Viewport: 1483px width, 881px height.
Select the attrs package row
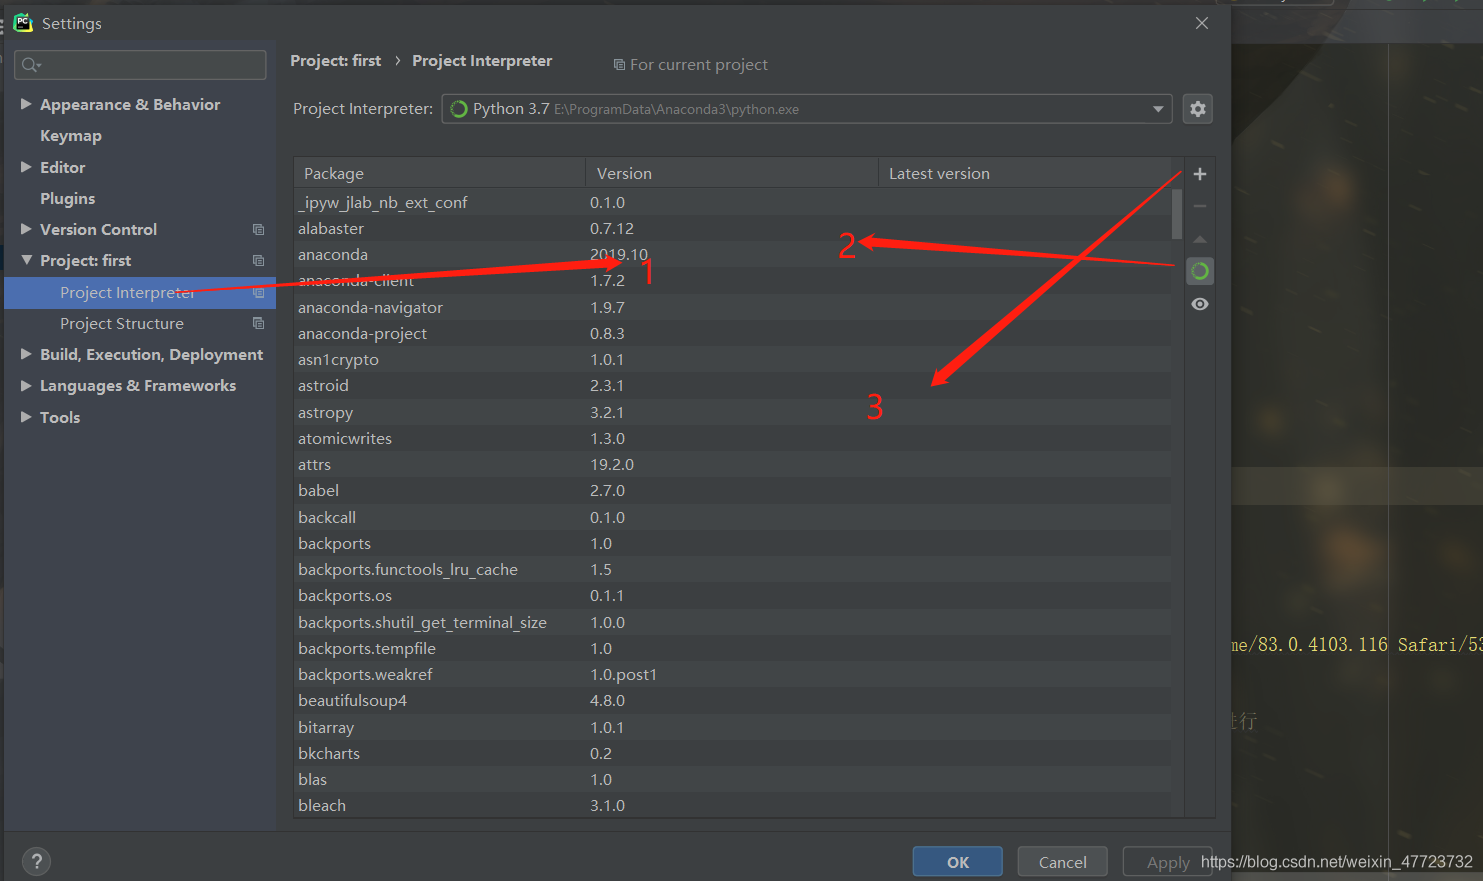click(x=733, y=464)
